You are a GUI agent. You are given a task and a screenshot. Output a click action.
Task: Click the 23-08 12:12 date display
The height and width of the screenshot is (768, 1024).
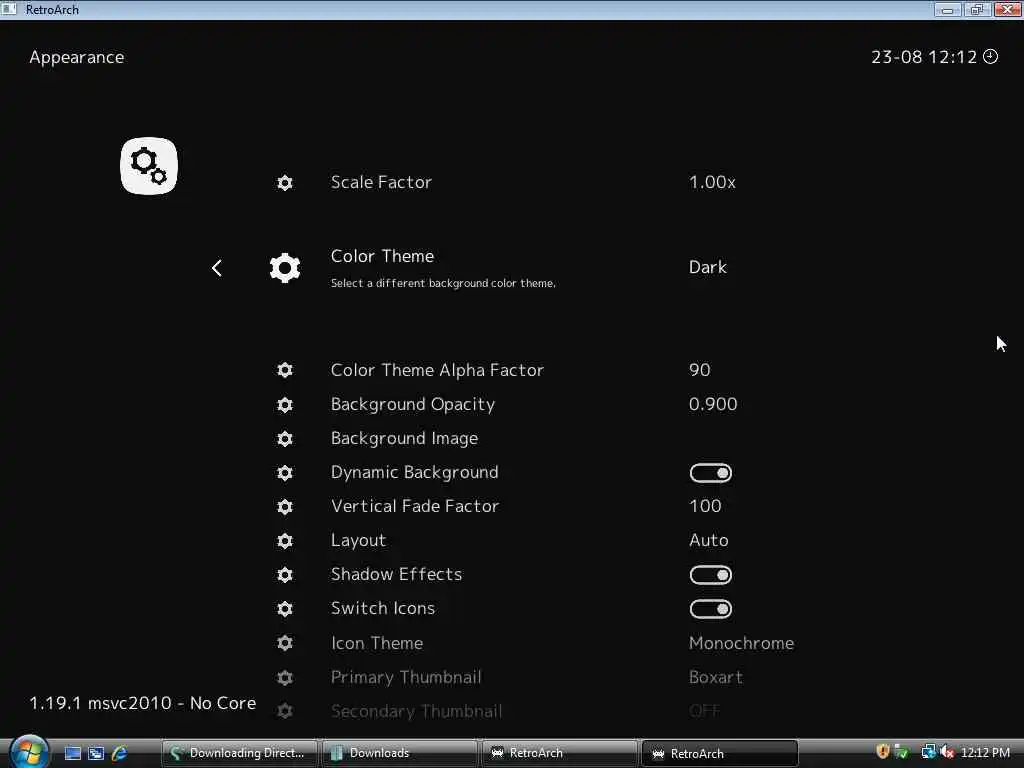pyautogui.click(x=923, y=57)
